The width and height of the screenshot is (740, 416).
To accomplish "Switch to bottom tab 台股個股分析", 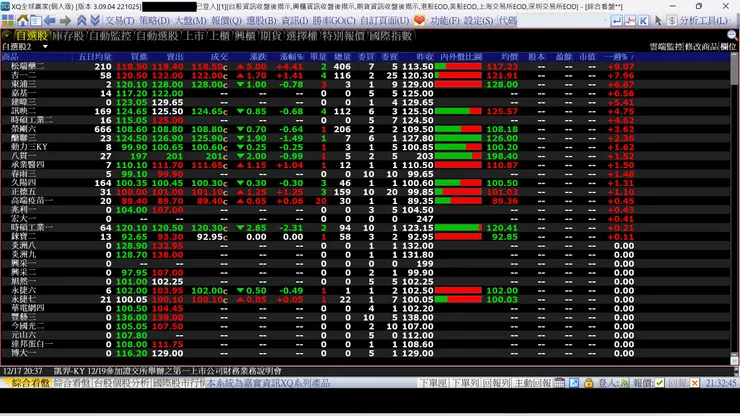I will 122,383.
